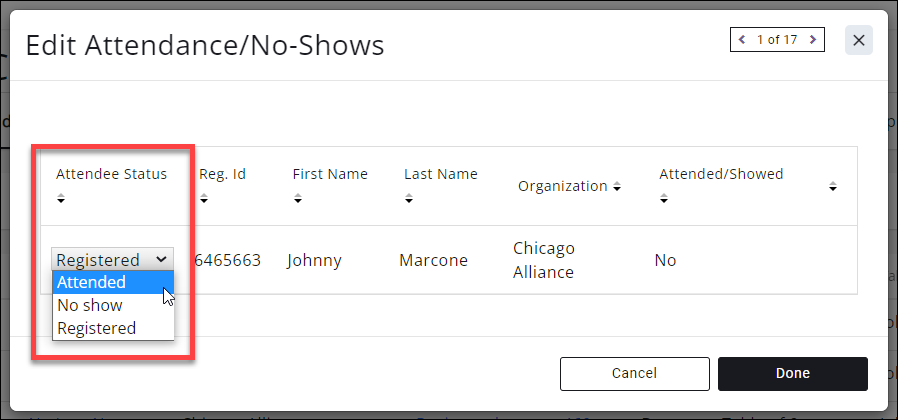Pick Registered option in dropdown list
This screenshot has height=420, width=898.
point(97,327)
